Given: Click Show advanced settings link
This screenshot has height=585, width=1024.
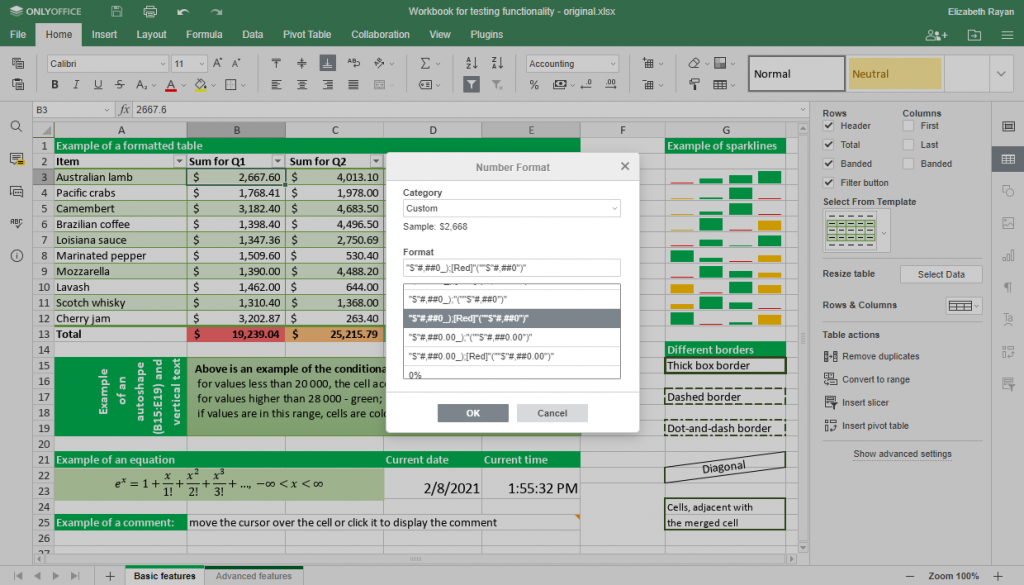Looking at the screenshot, I should pos(901,453).
